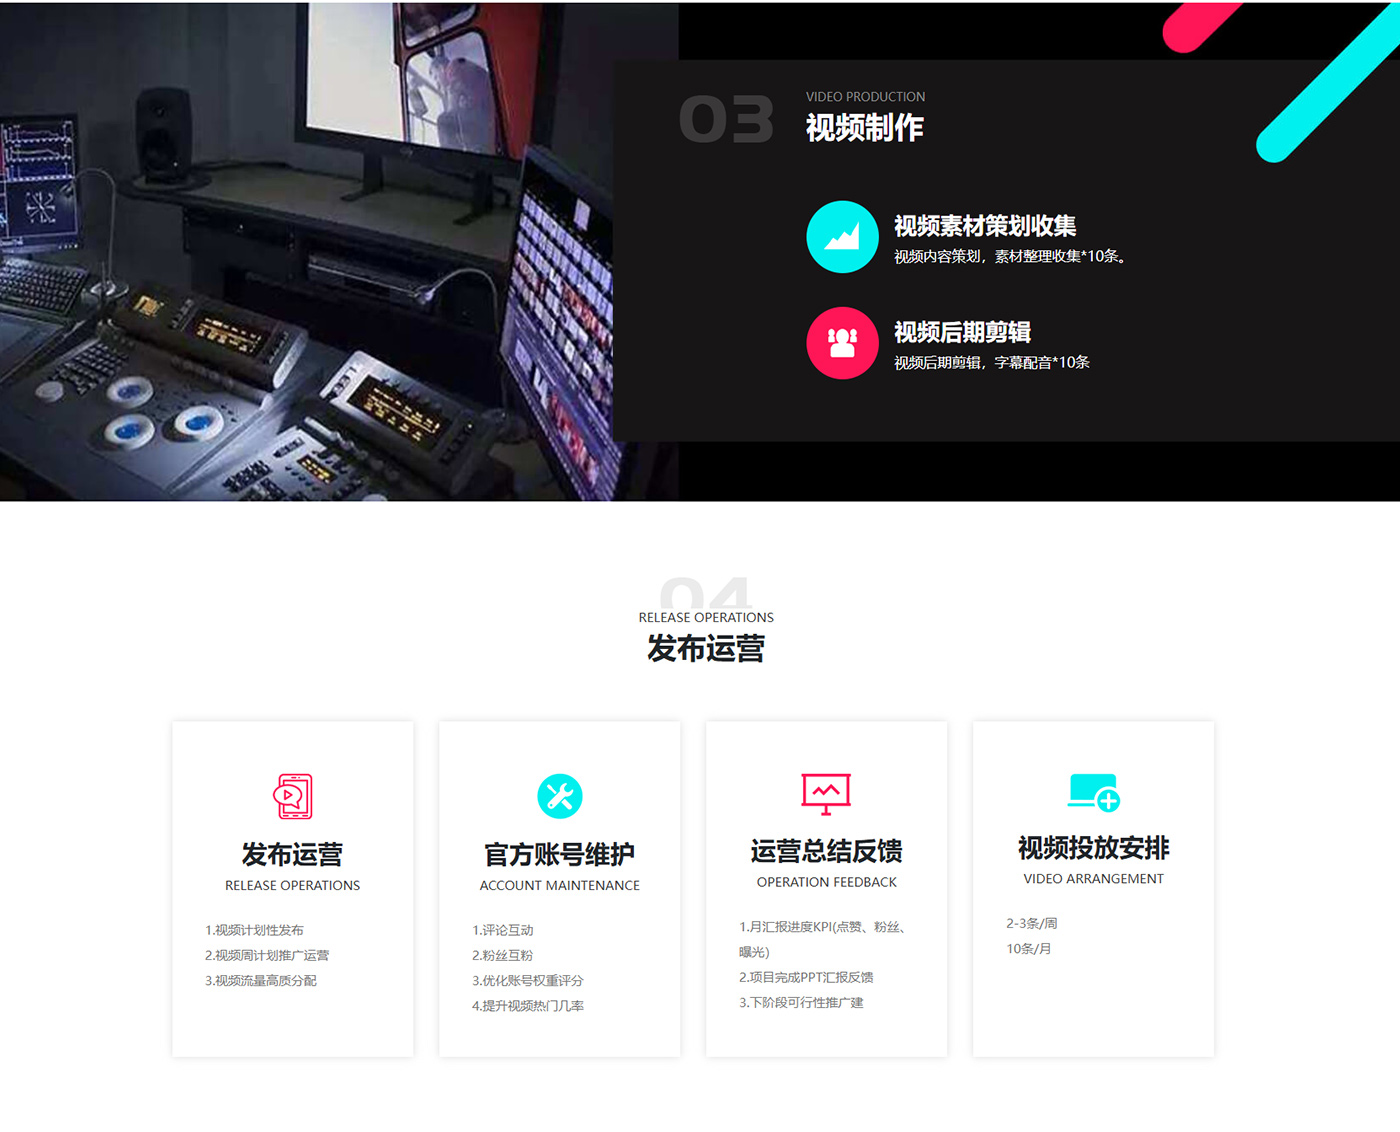Viewport: 1400px width, 1132px height.
Task: Click the teal laptop plus icon
Action: pos(1093,792)
